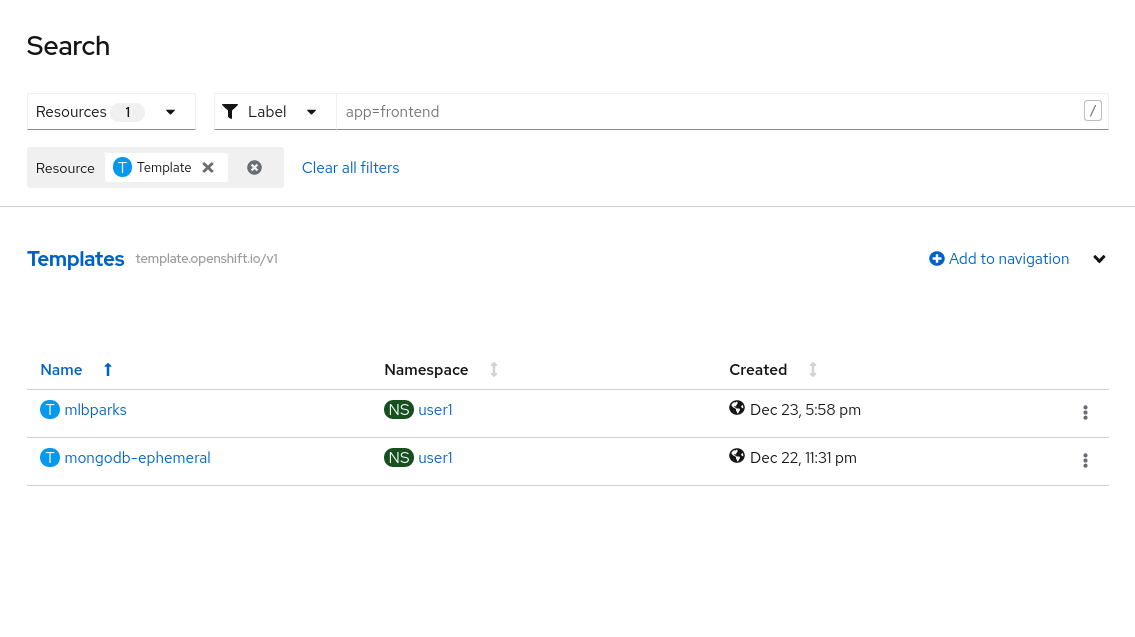Open kebab menu for mlbparks row
This screenshot has width=1135, height=637.
[1085, 412]
